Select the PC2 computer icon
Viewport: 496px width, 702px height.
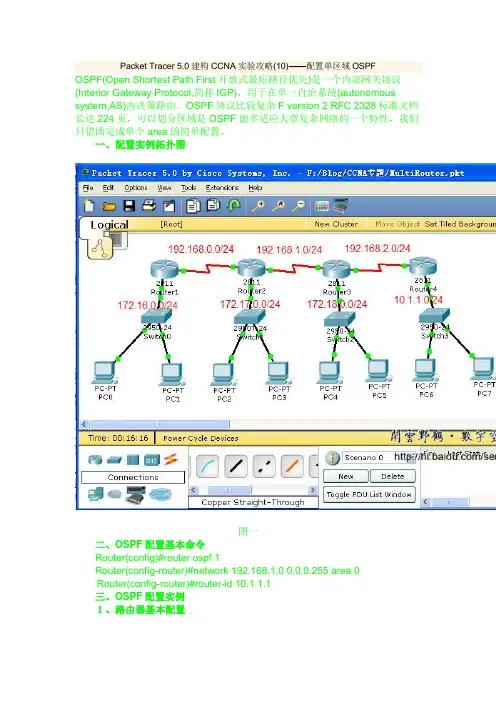pyautogui.click(x=223, y=375)
